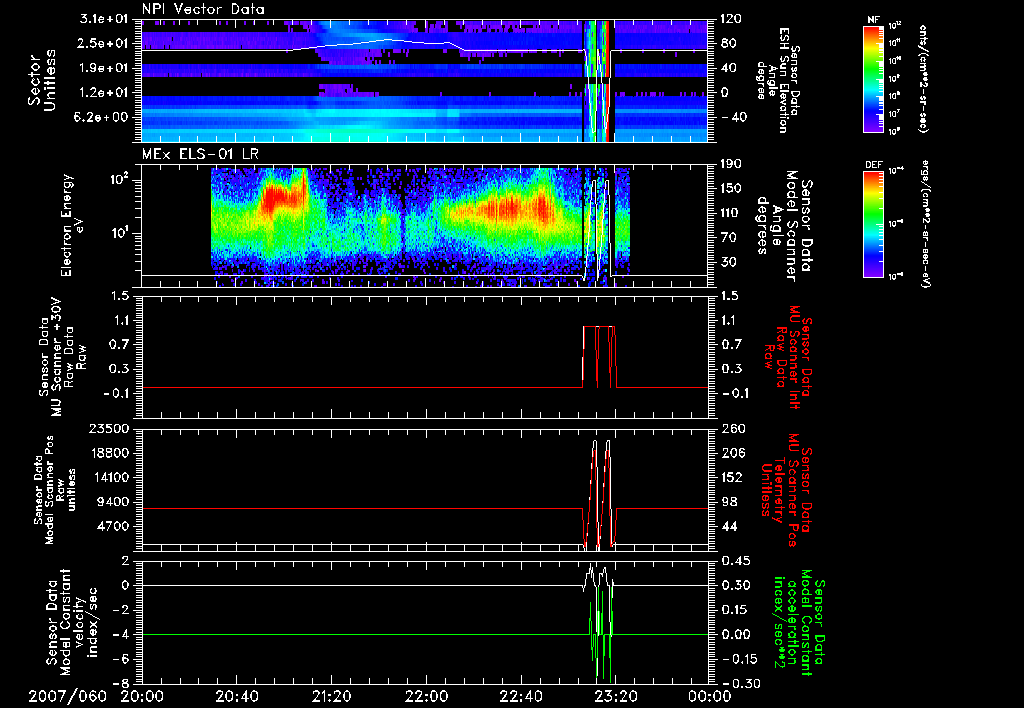Click the 'Model Scanner Angle degrees' axis label
The width and height of the screenshot is (1024, 708).
tap(782, 225)
